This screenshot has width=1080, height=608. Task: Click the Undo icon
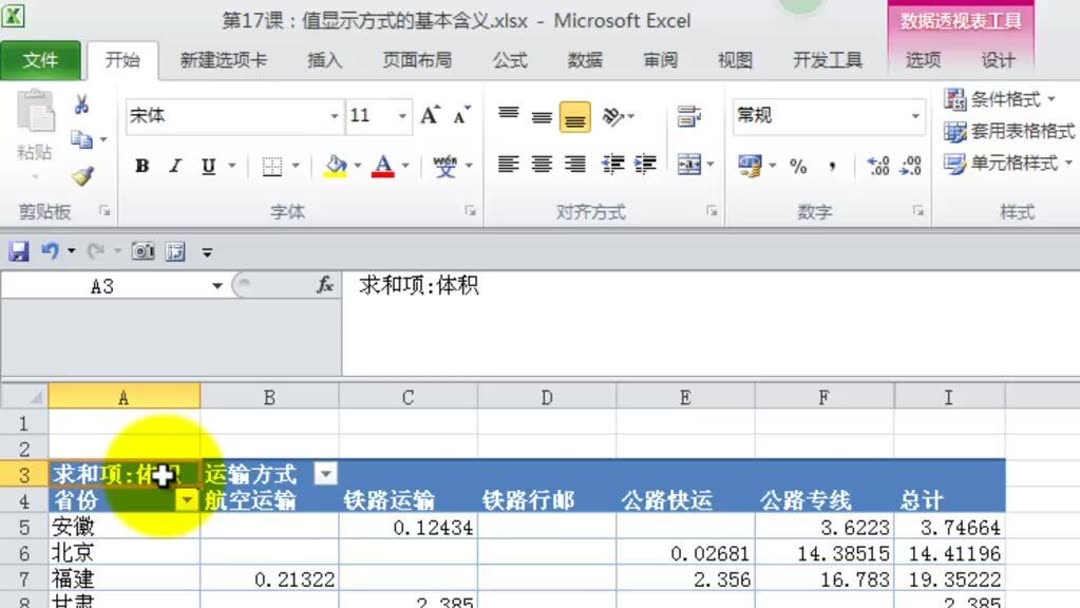50,250
